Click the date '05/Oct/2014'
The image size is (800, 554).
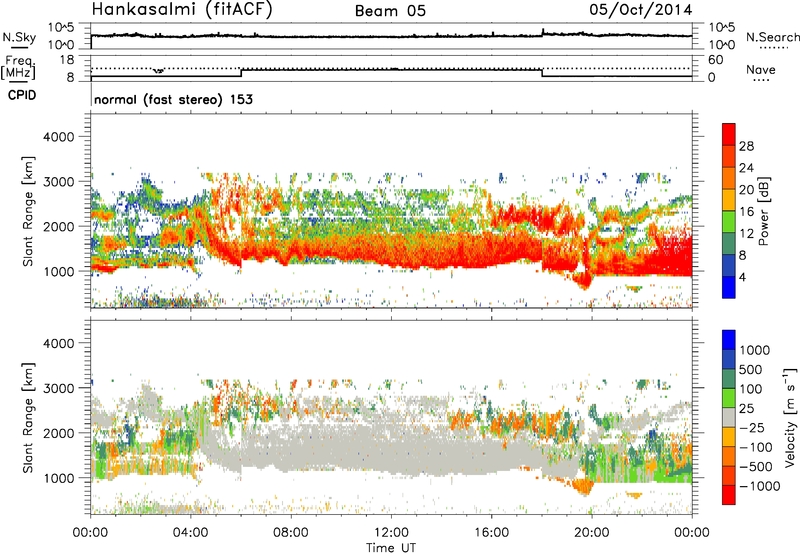click(641, 10)
